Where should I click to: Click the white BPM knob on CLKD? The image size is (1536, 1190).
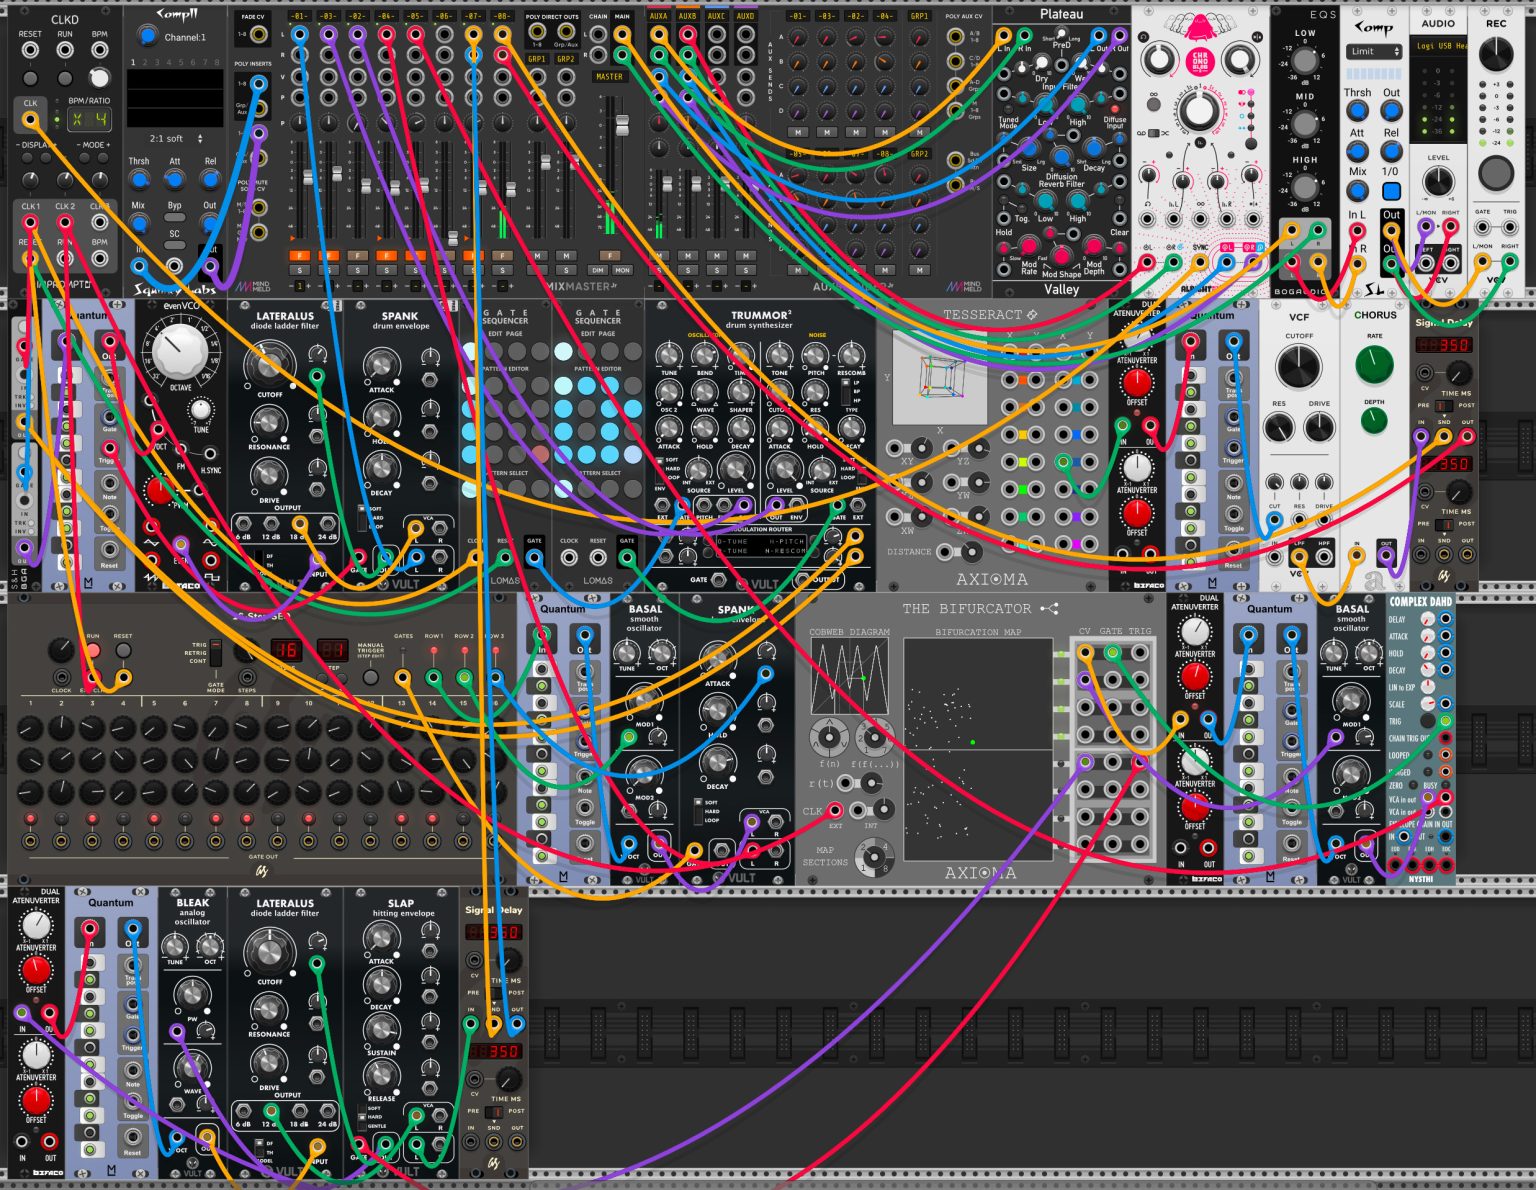(x=99, y=78)
